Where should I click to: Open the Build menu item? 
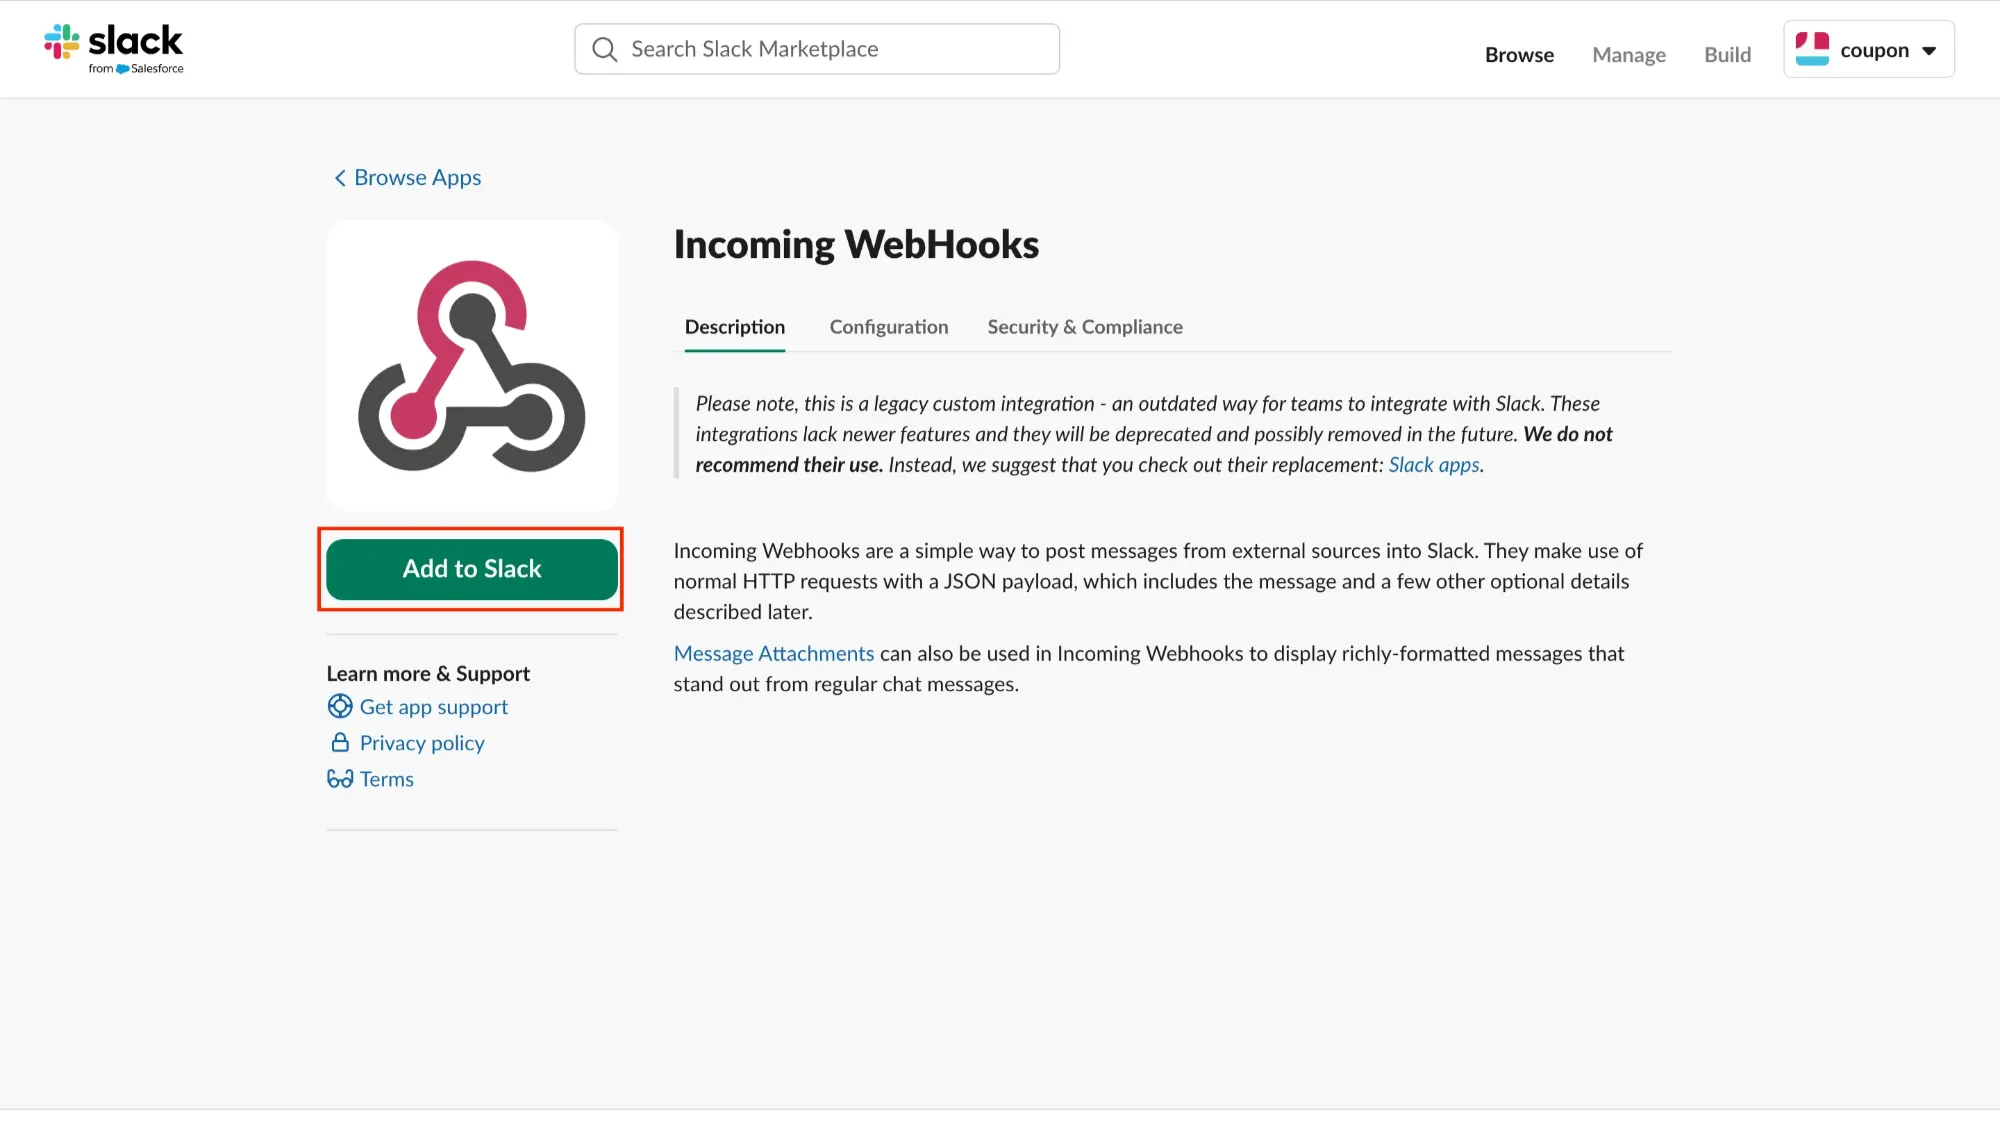click(1727, 55)
